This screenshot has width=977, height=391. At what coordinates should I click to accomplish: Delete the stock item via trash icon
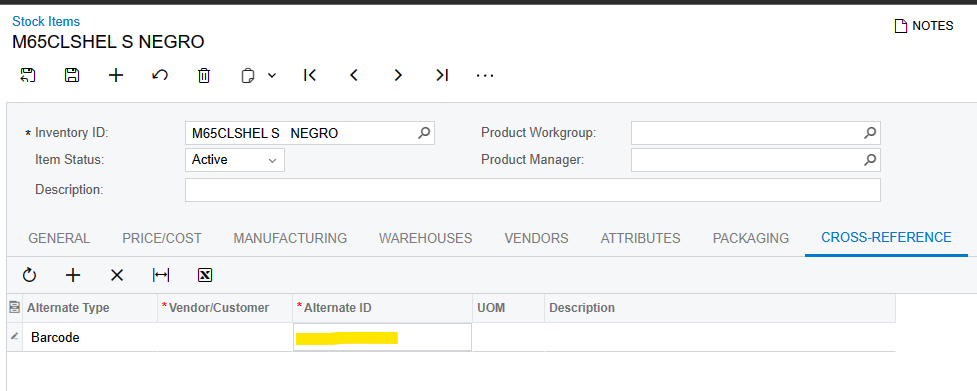[204, 75]
